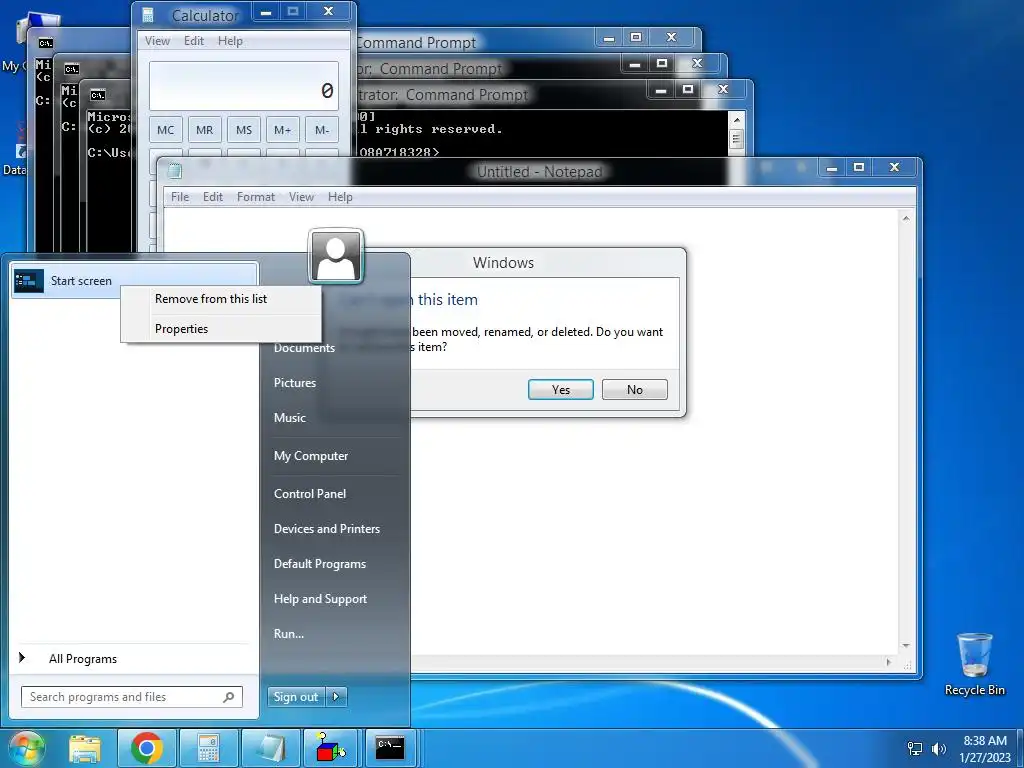Open Music from Start menu
This screenshot has height=768, width=1024.
tap(289, 418)
